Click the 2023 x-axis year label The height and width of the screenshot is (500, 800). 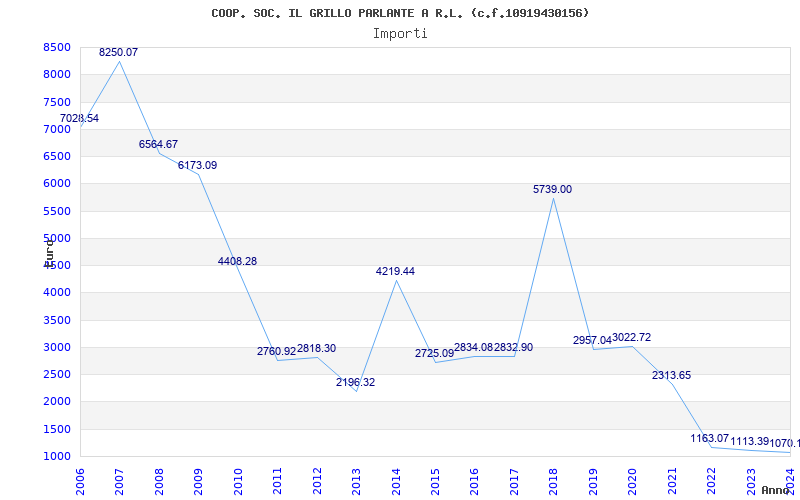pyautogui.click(x=751, y=482)
